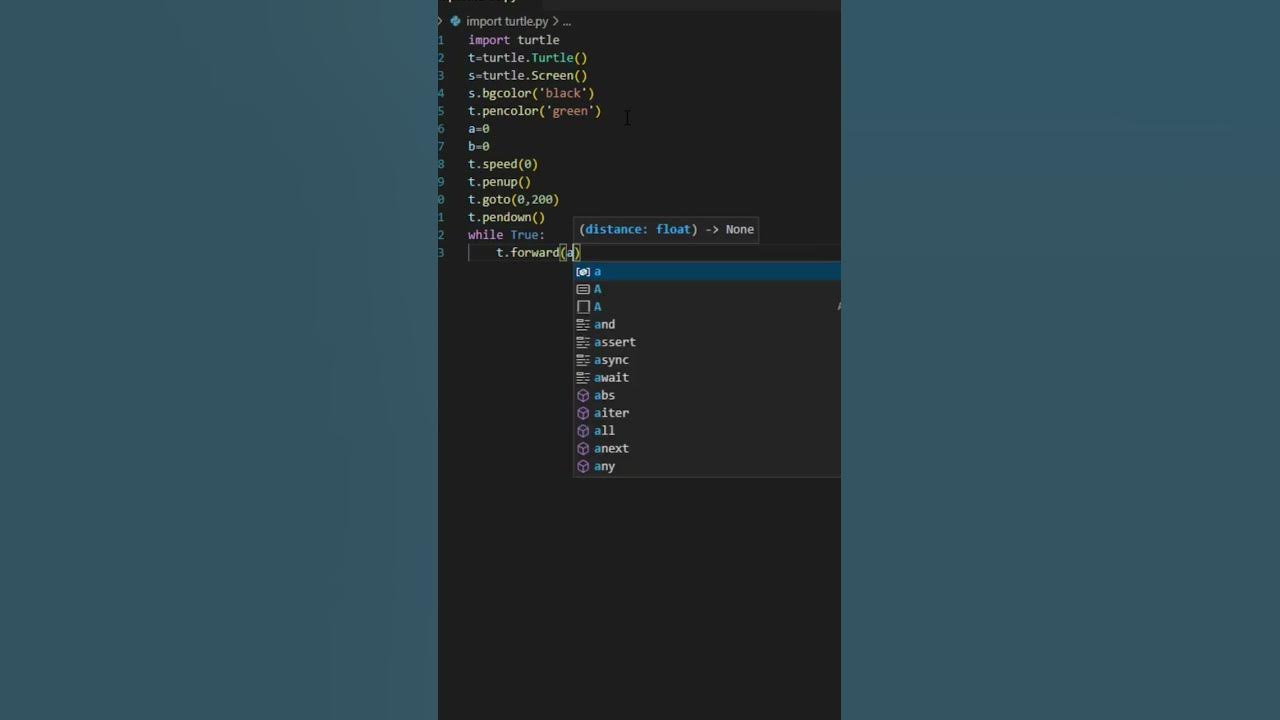Click the variable icon beside suggestion 'a'
Image resolution: width=1280 pixels, height=720 pixels.
click(583, 271)
